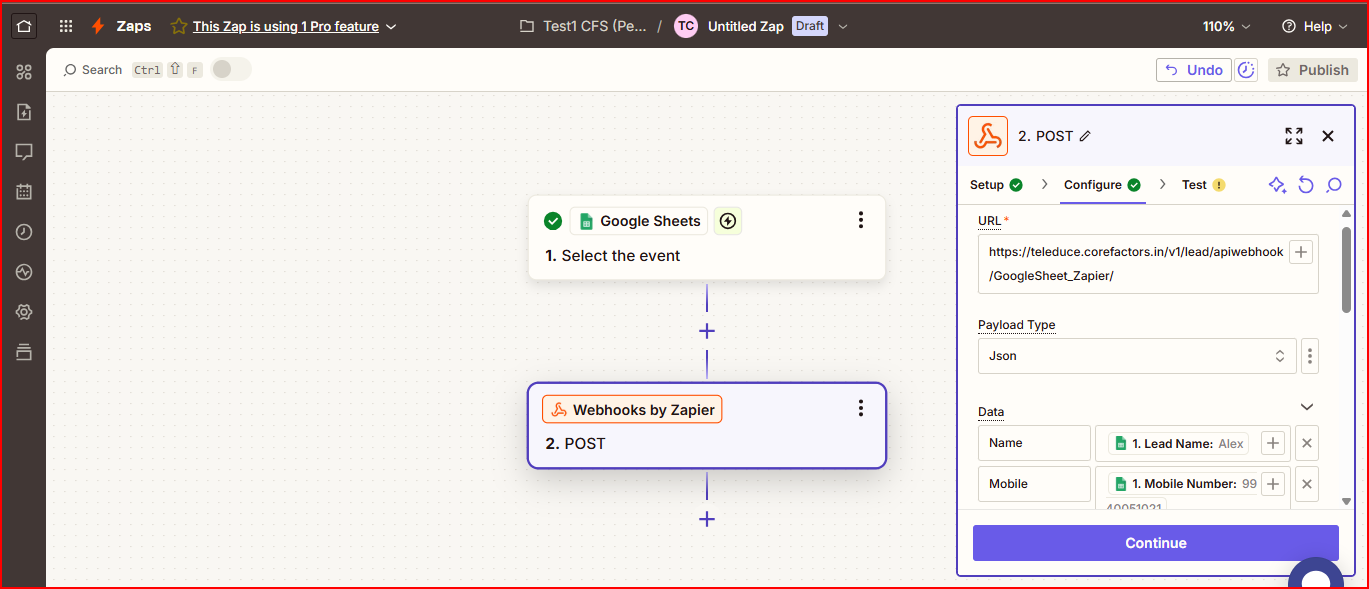Click the Continue button

1156,543
